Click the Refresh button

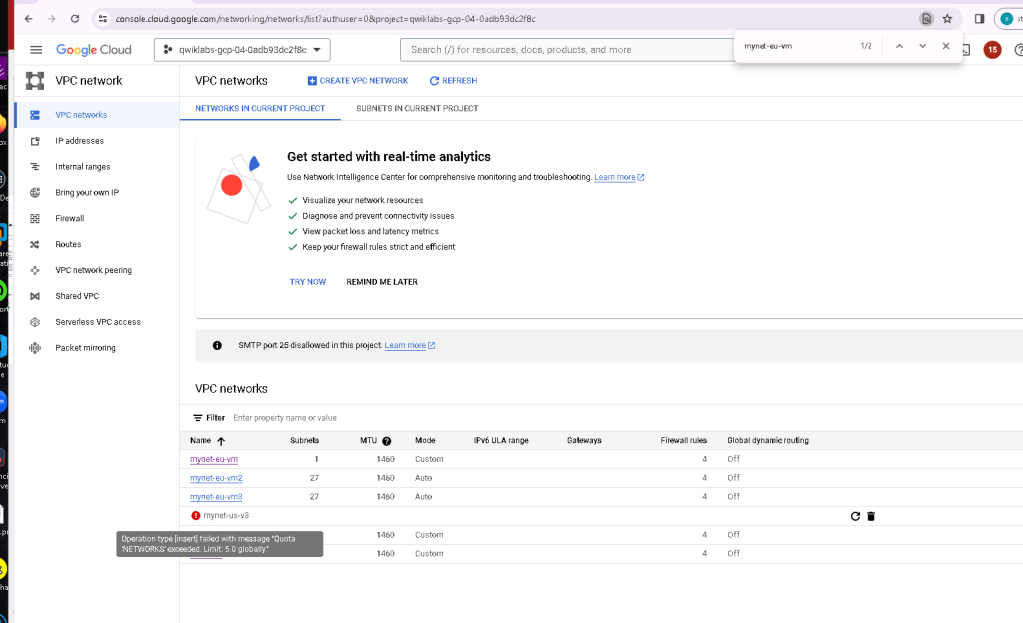(x=453, y=81)
